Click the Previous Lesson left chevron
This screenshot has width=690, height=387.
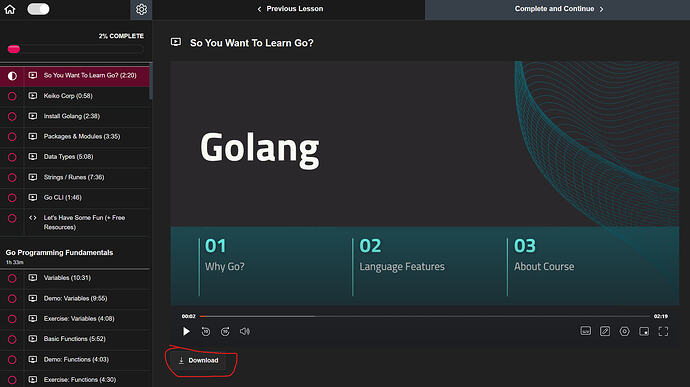point(259,9)
